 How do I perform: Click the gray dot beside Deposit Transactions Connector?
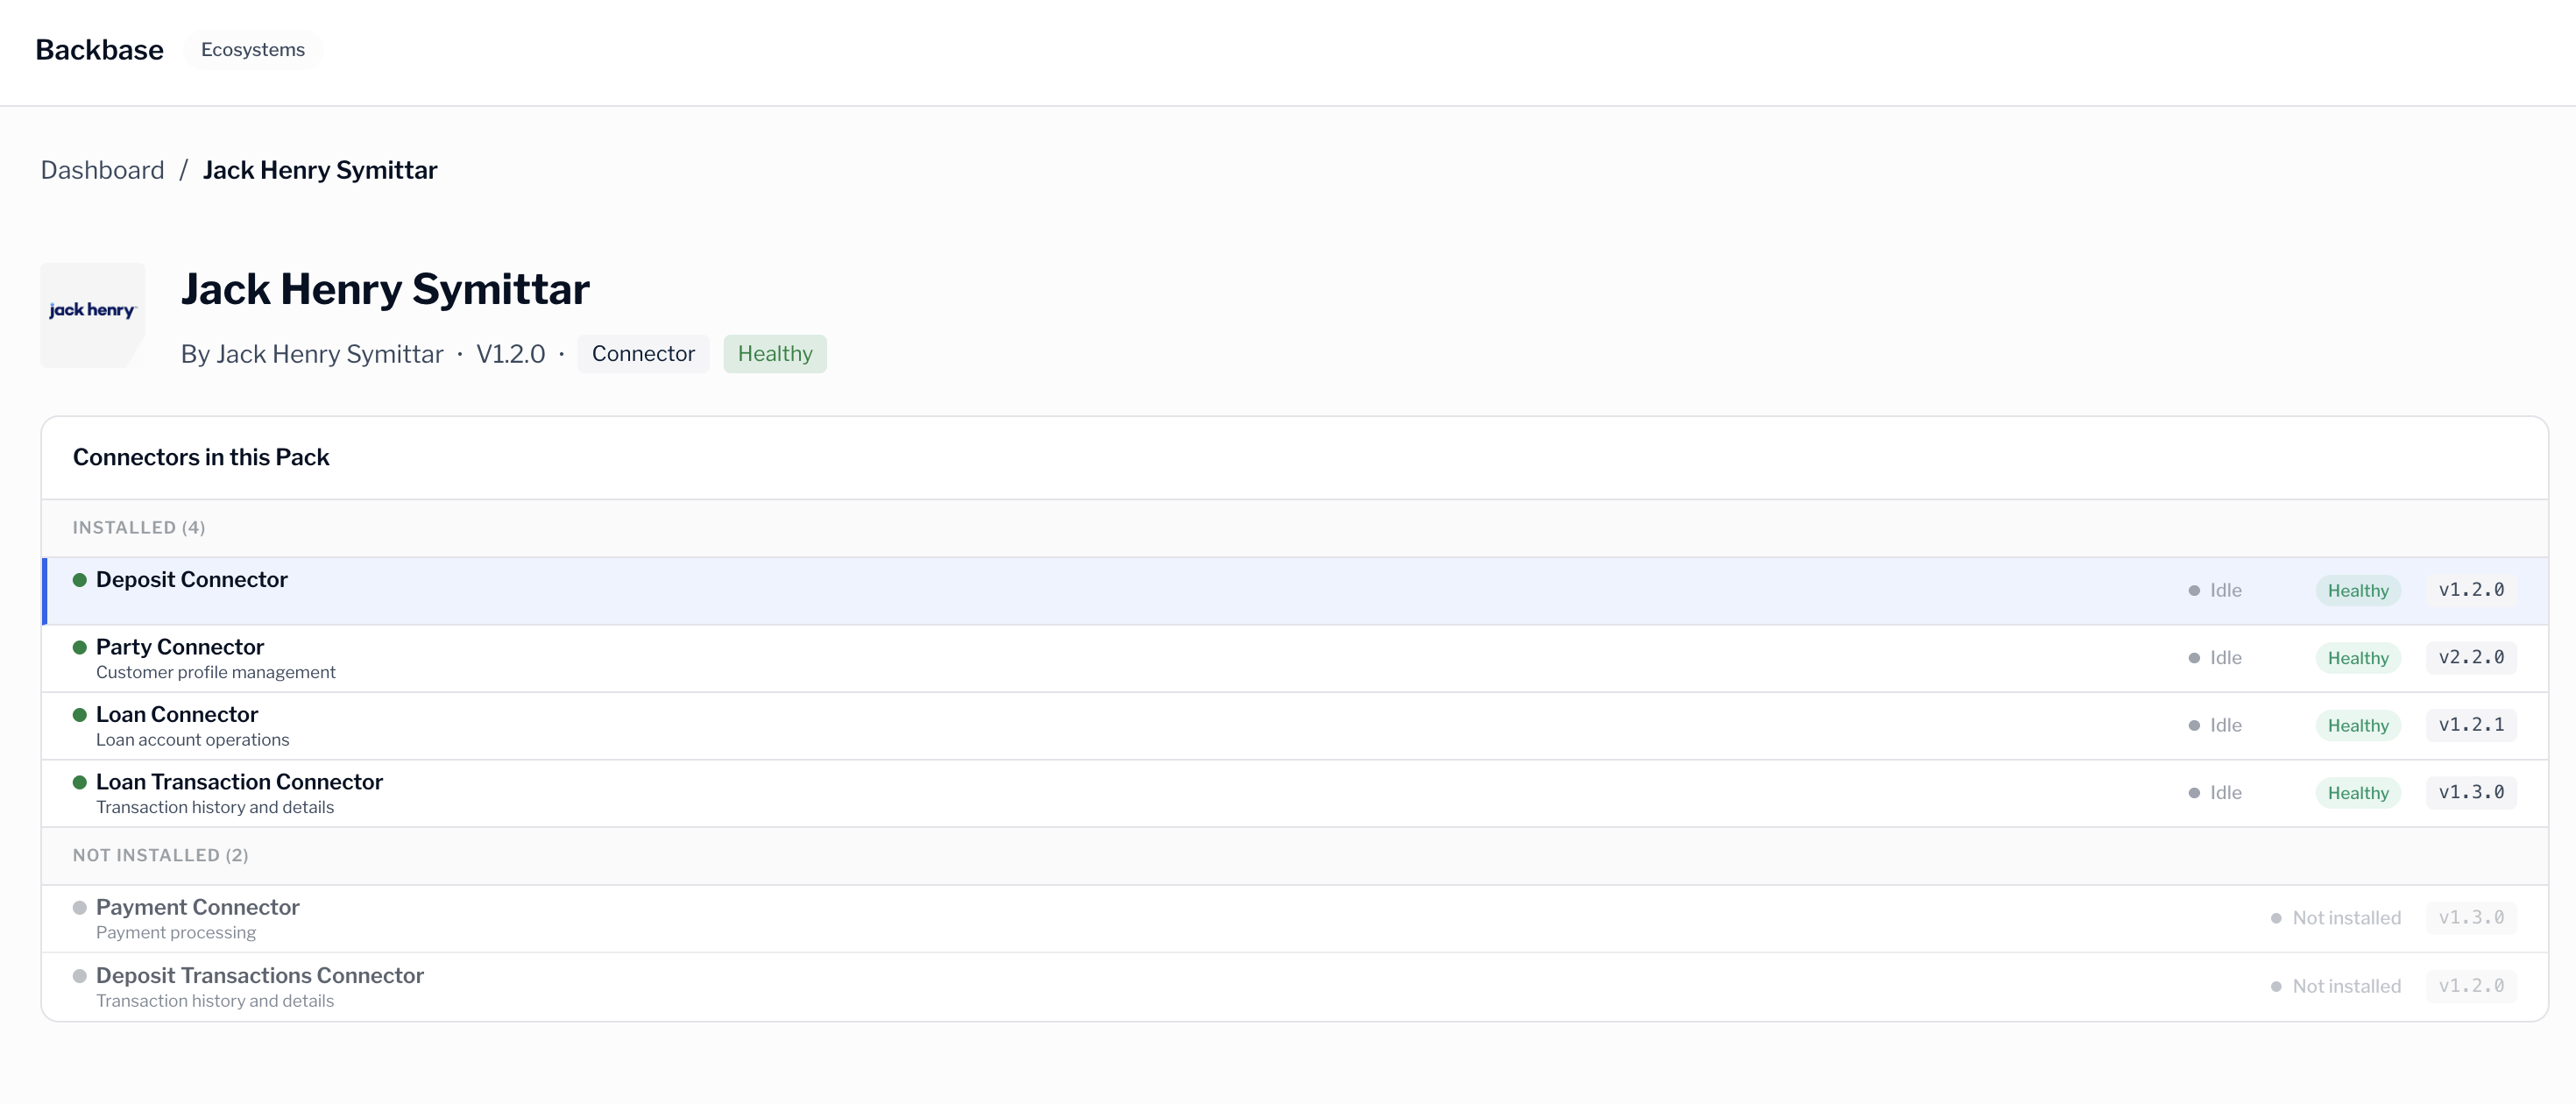tap(80, 976)
